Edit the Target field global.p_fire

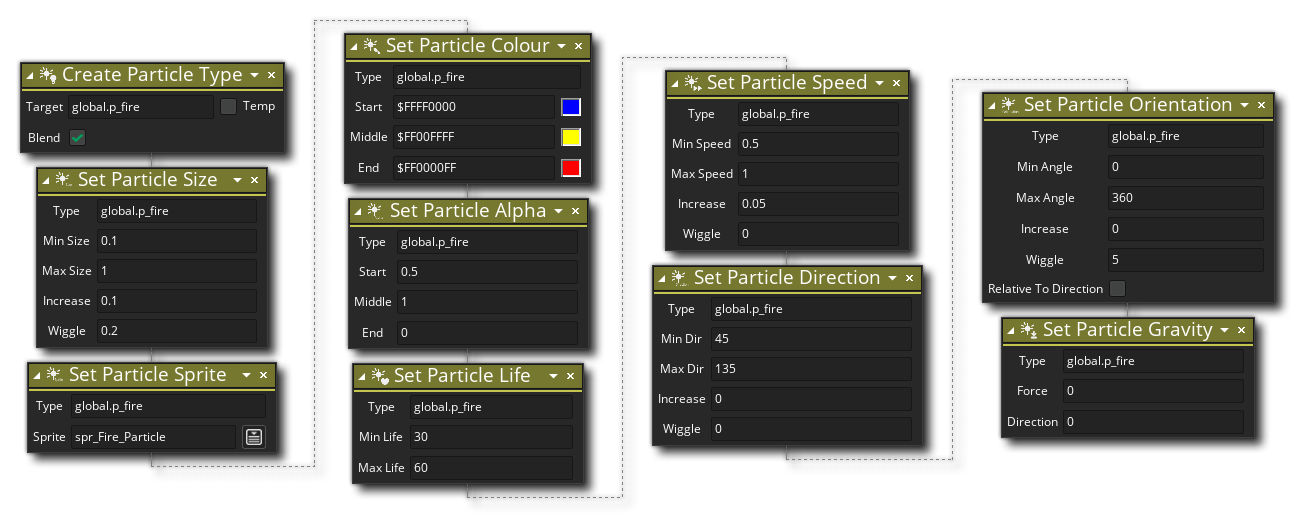141,107
